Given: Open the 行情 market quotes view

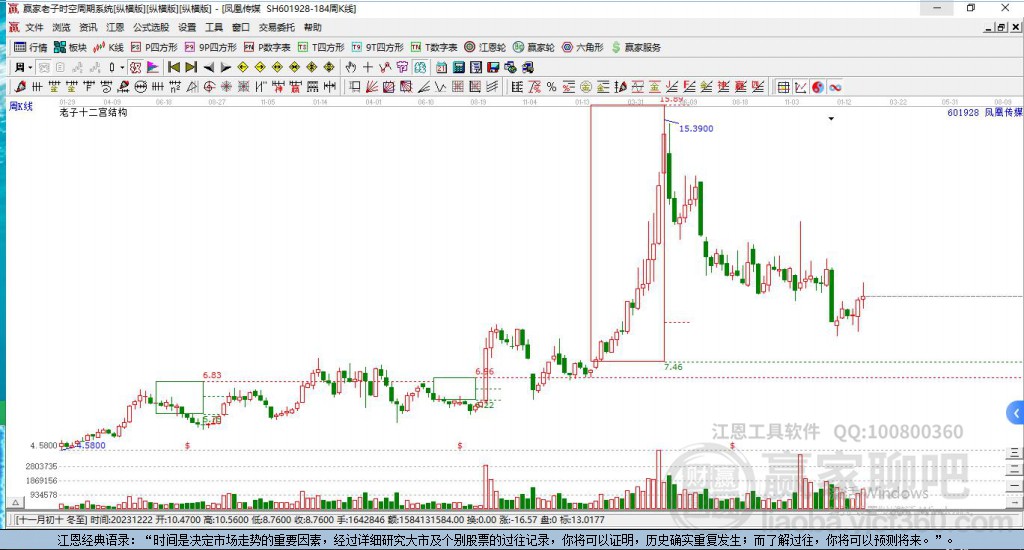Looking at the screenshot, I should 31,47.
